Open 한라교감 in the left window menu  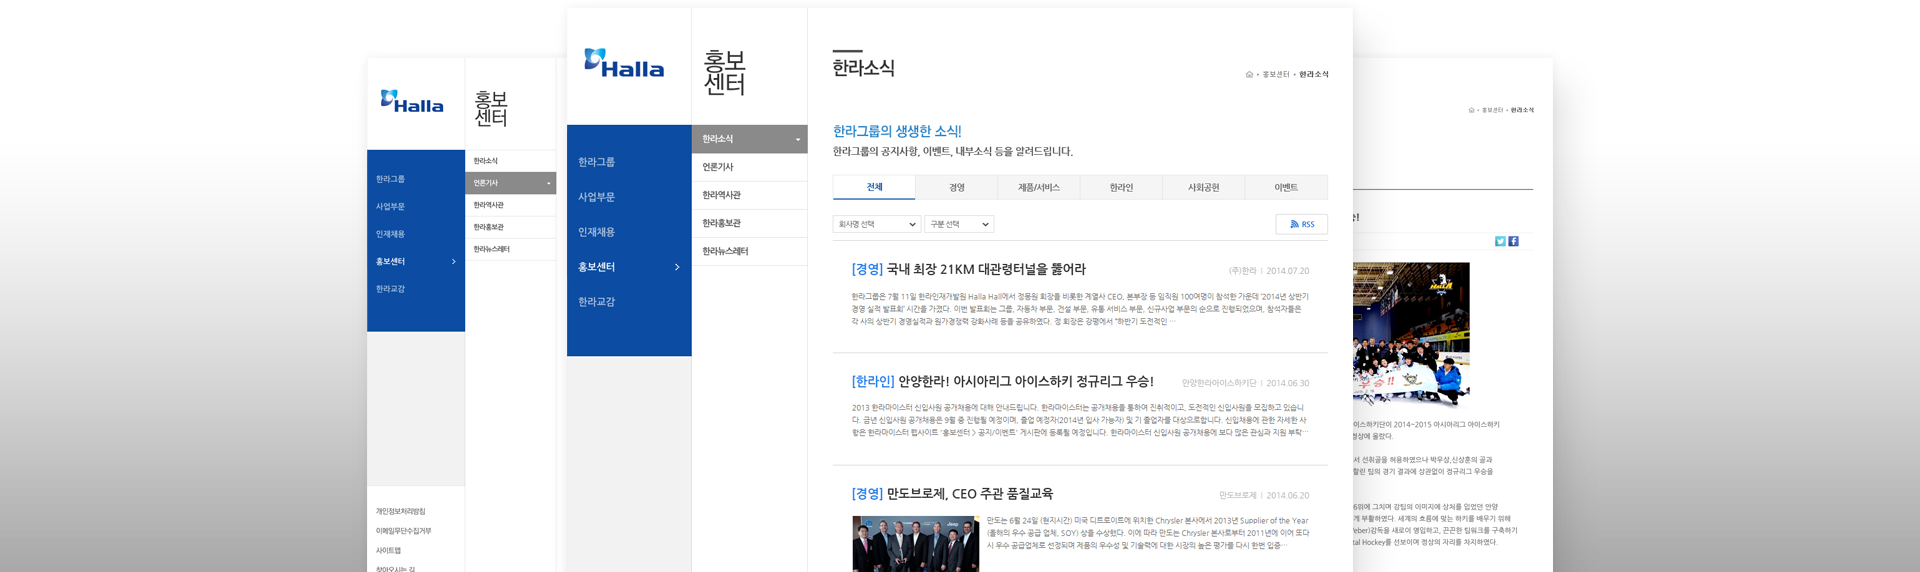[391, 289]
